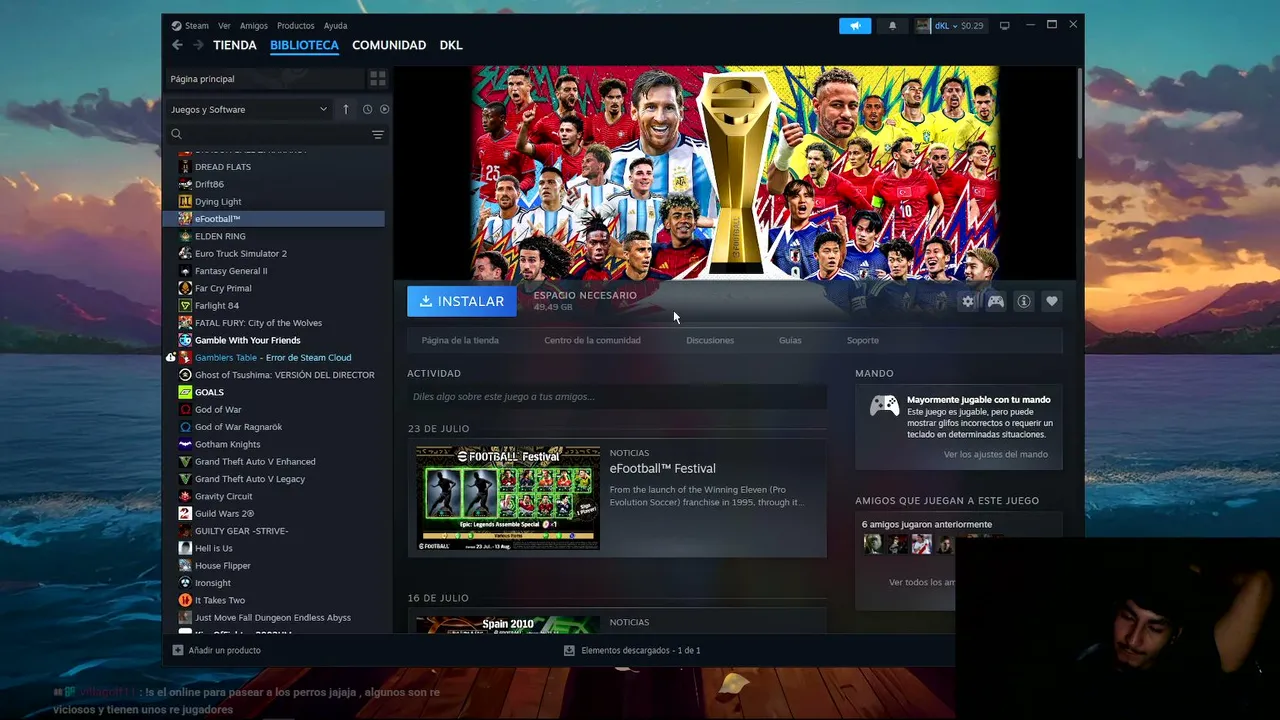The image size is (1280, 720).
Task: Click Elementos descargados status text
Action: (641, 650)
